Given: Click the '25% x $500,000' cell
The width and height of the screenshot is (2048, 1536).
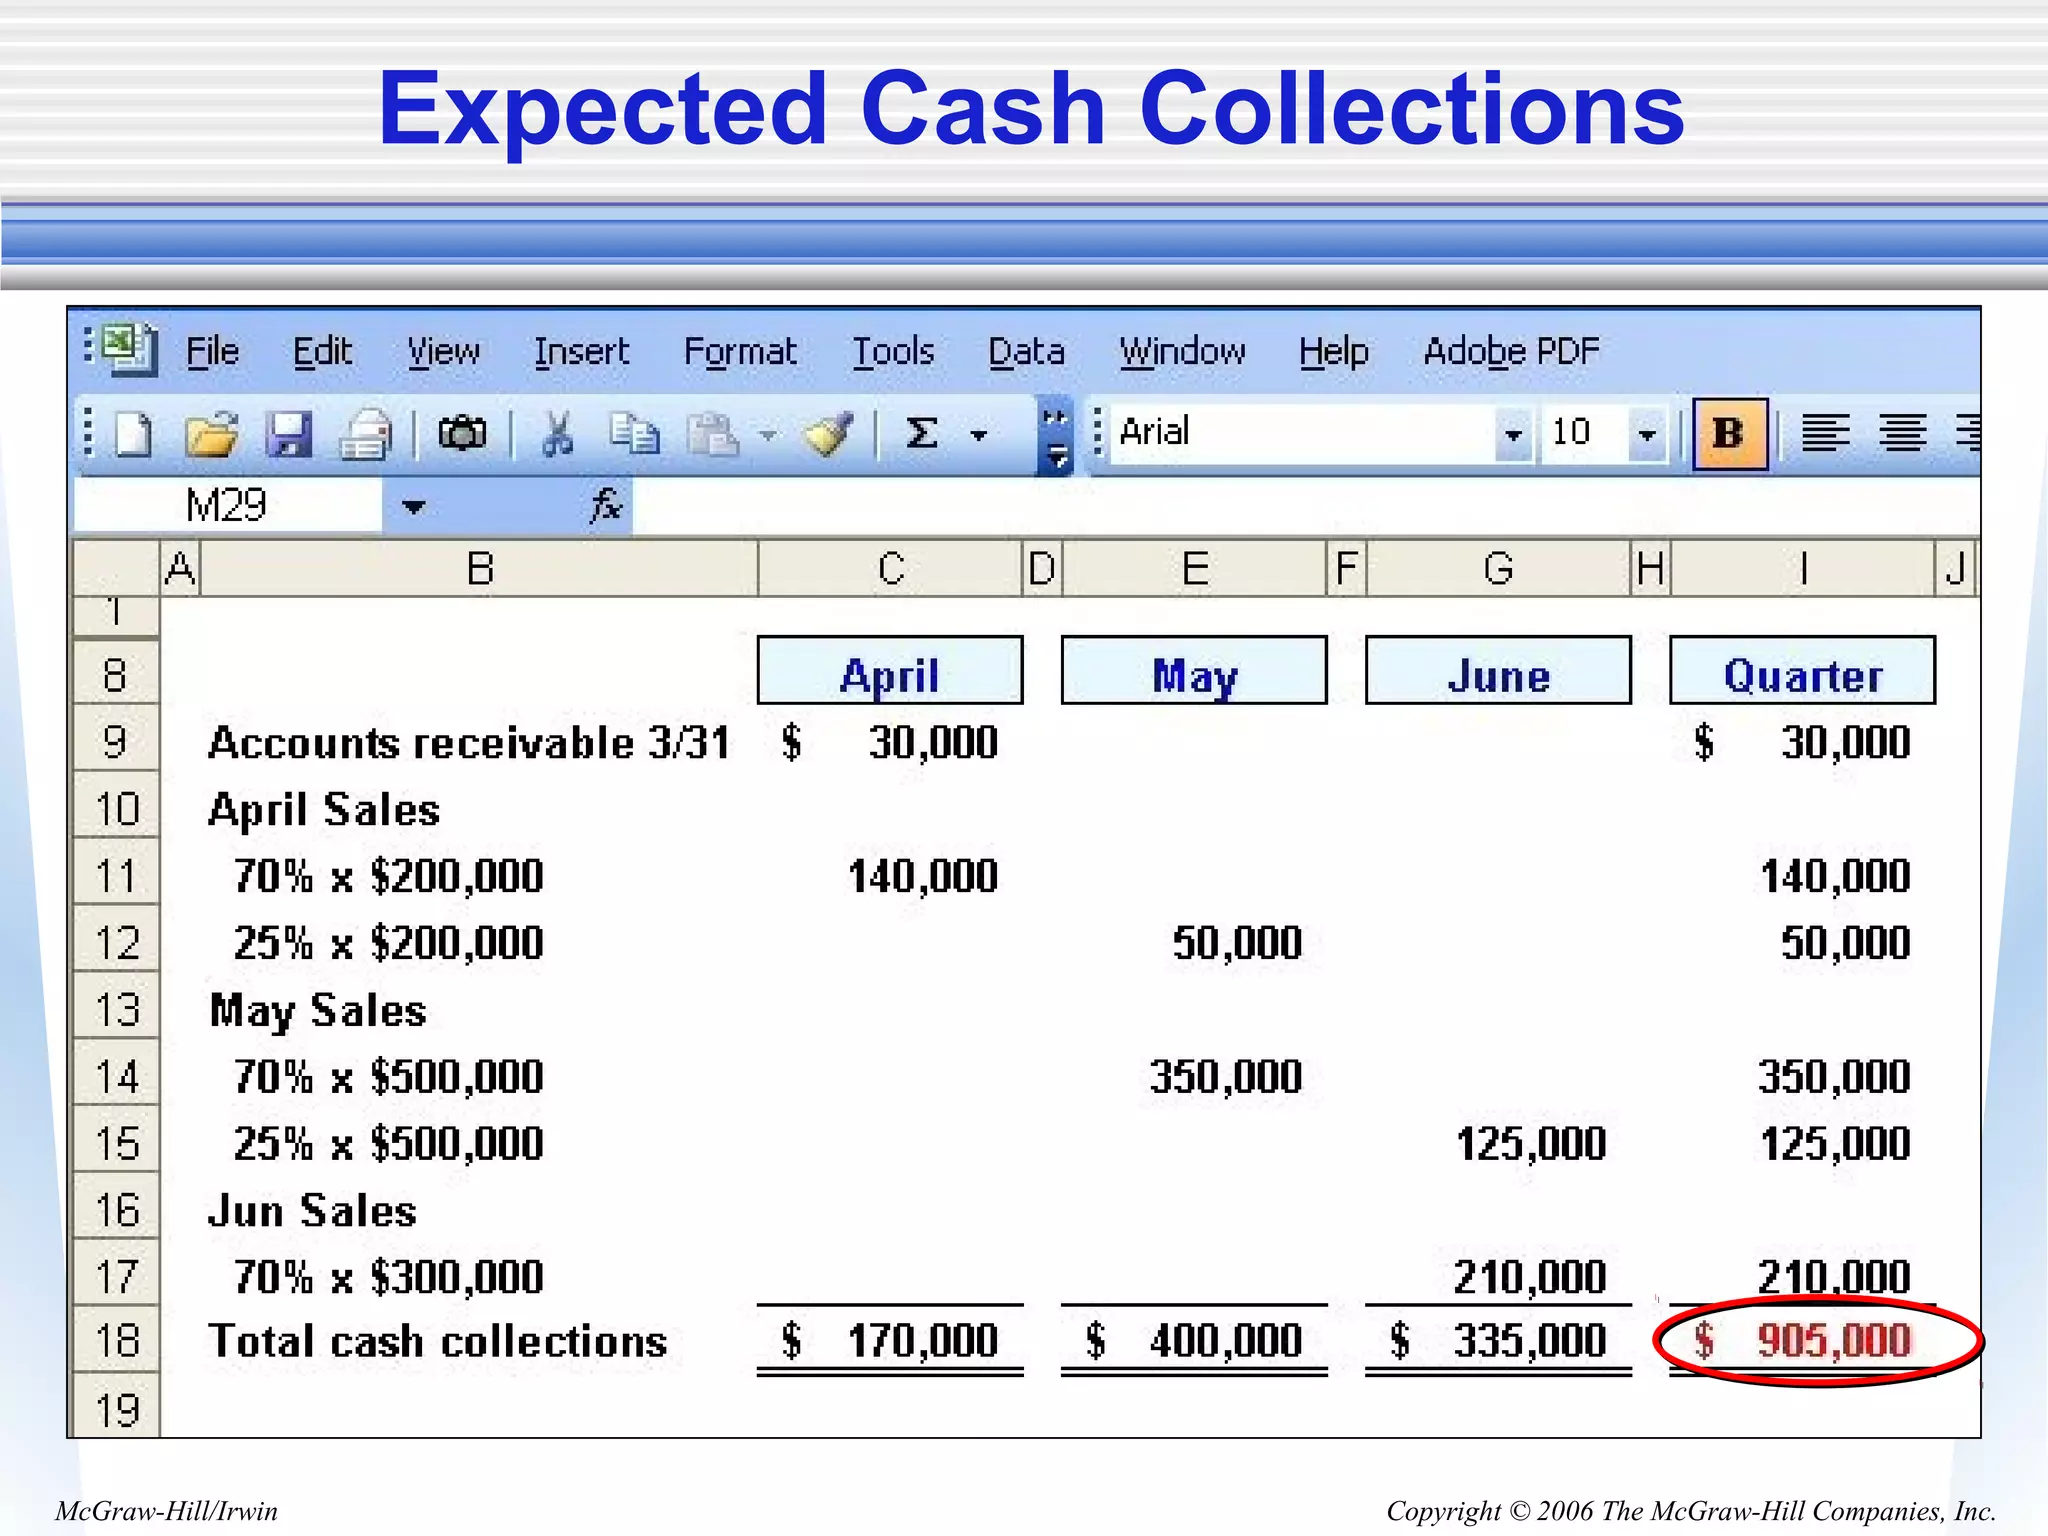Looking at the screenshot, I should [388, 1144].
